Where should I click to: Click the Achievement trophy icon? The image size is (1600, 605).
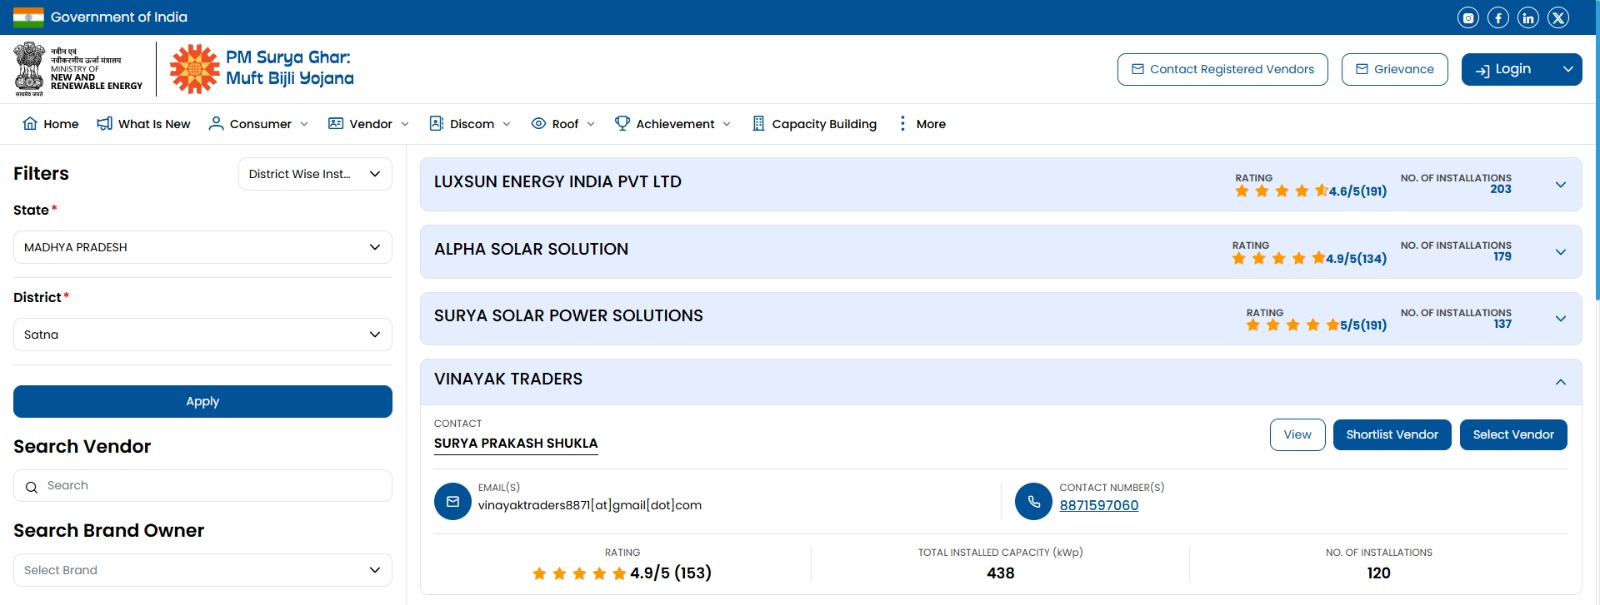(x=622, y=123)
